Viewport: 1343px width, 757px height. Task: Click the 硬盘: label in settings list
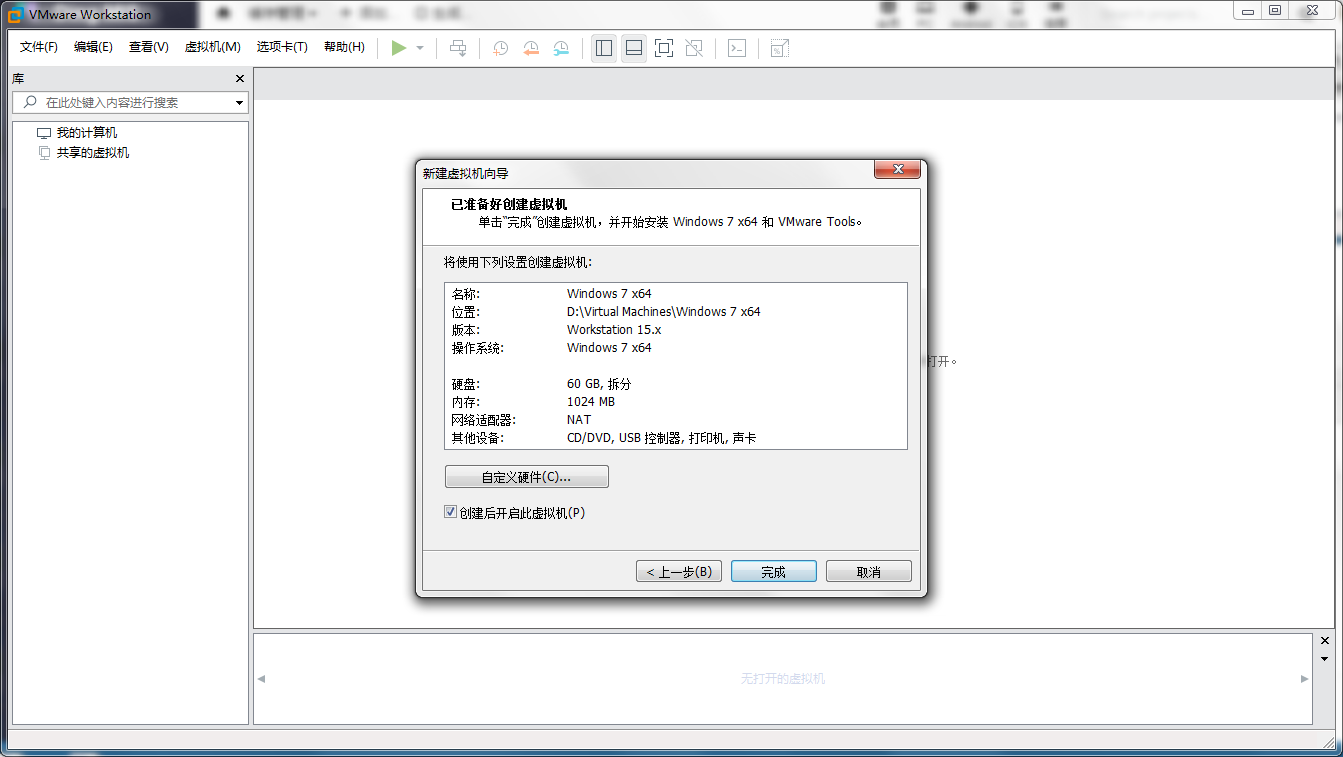[466, 384]
